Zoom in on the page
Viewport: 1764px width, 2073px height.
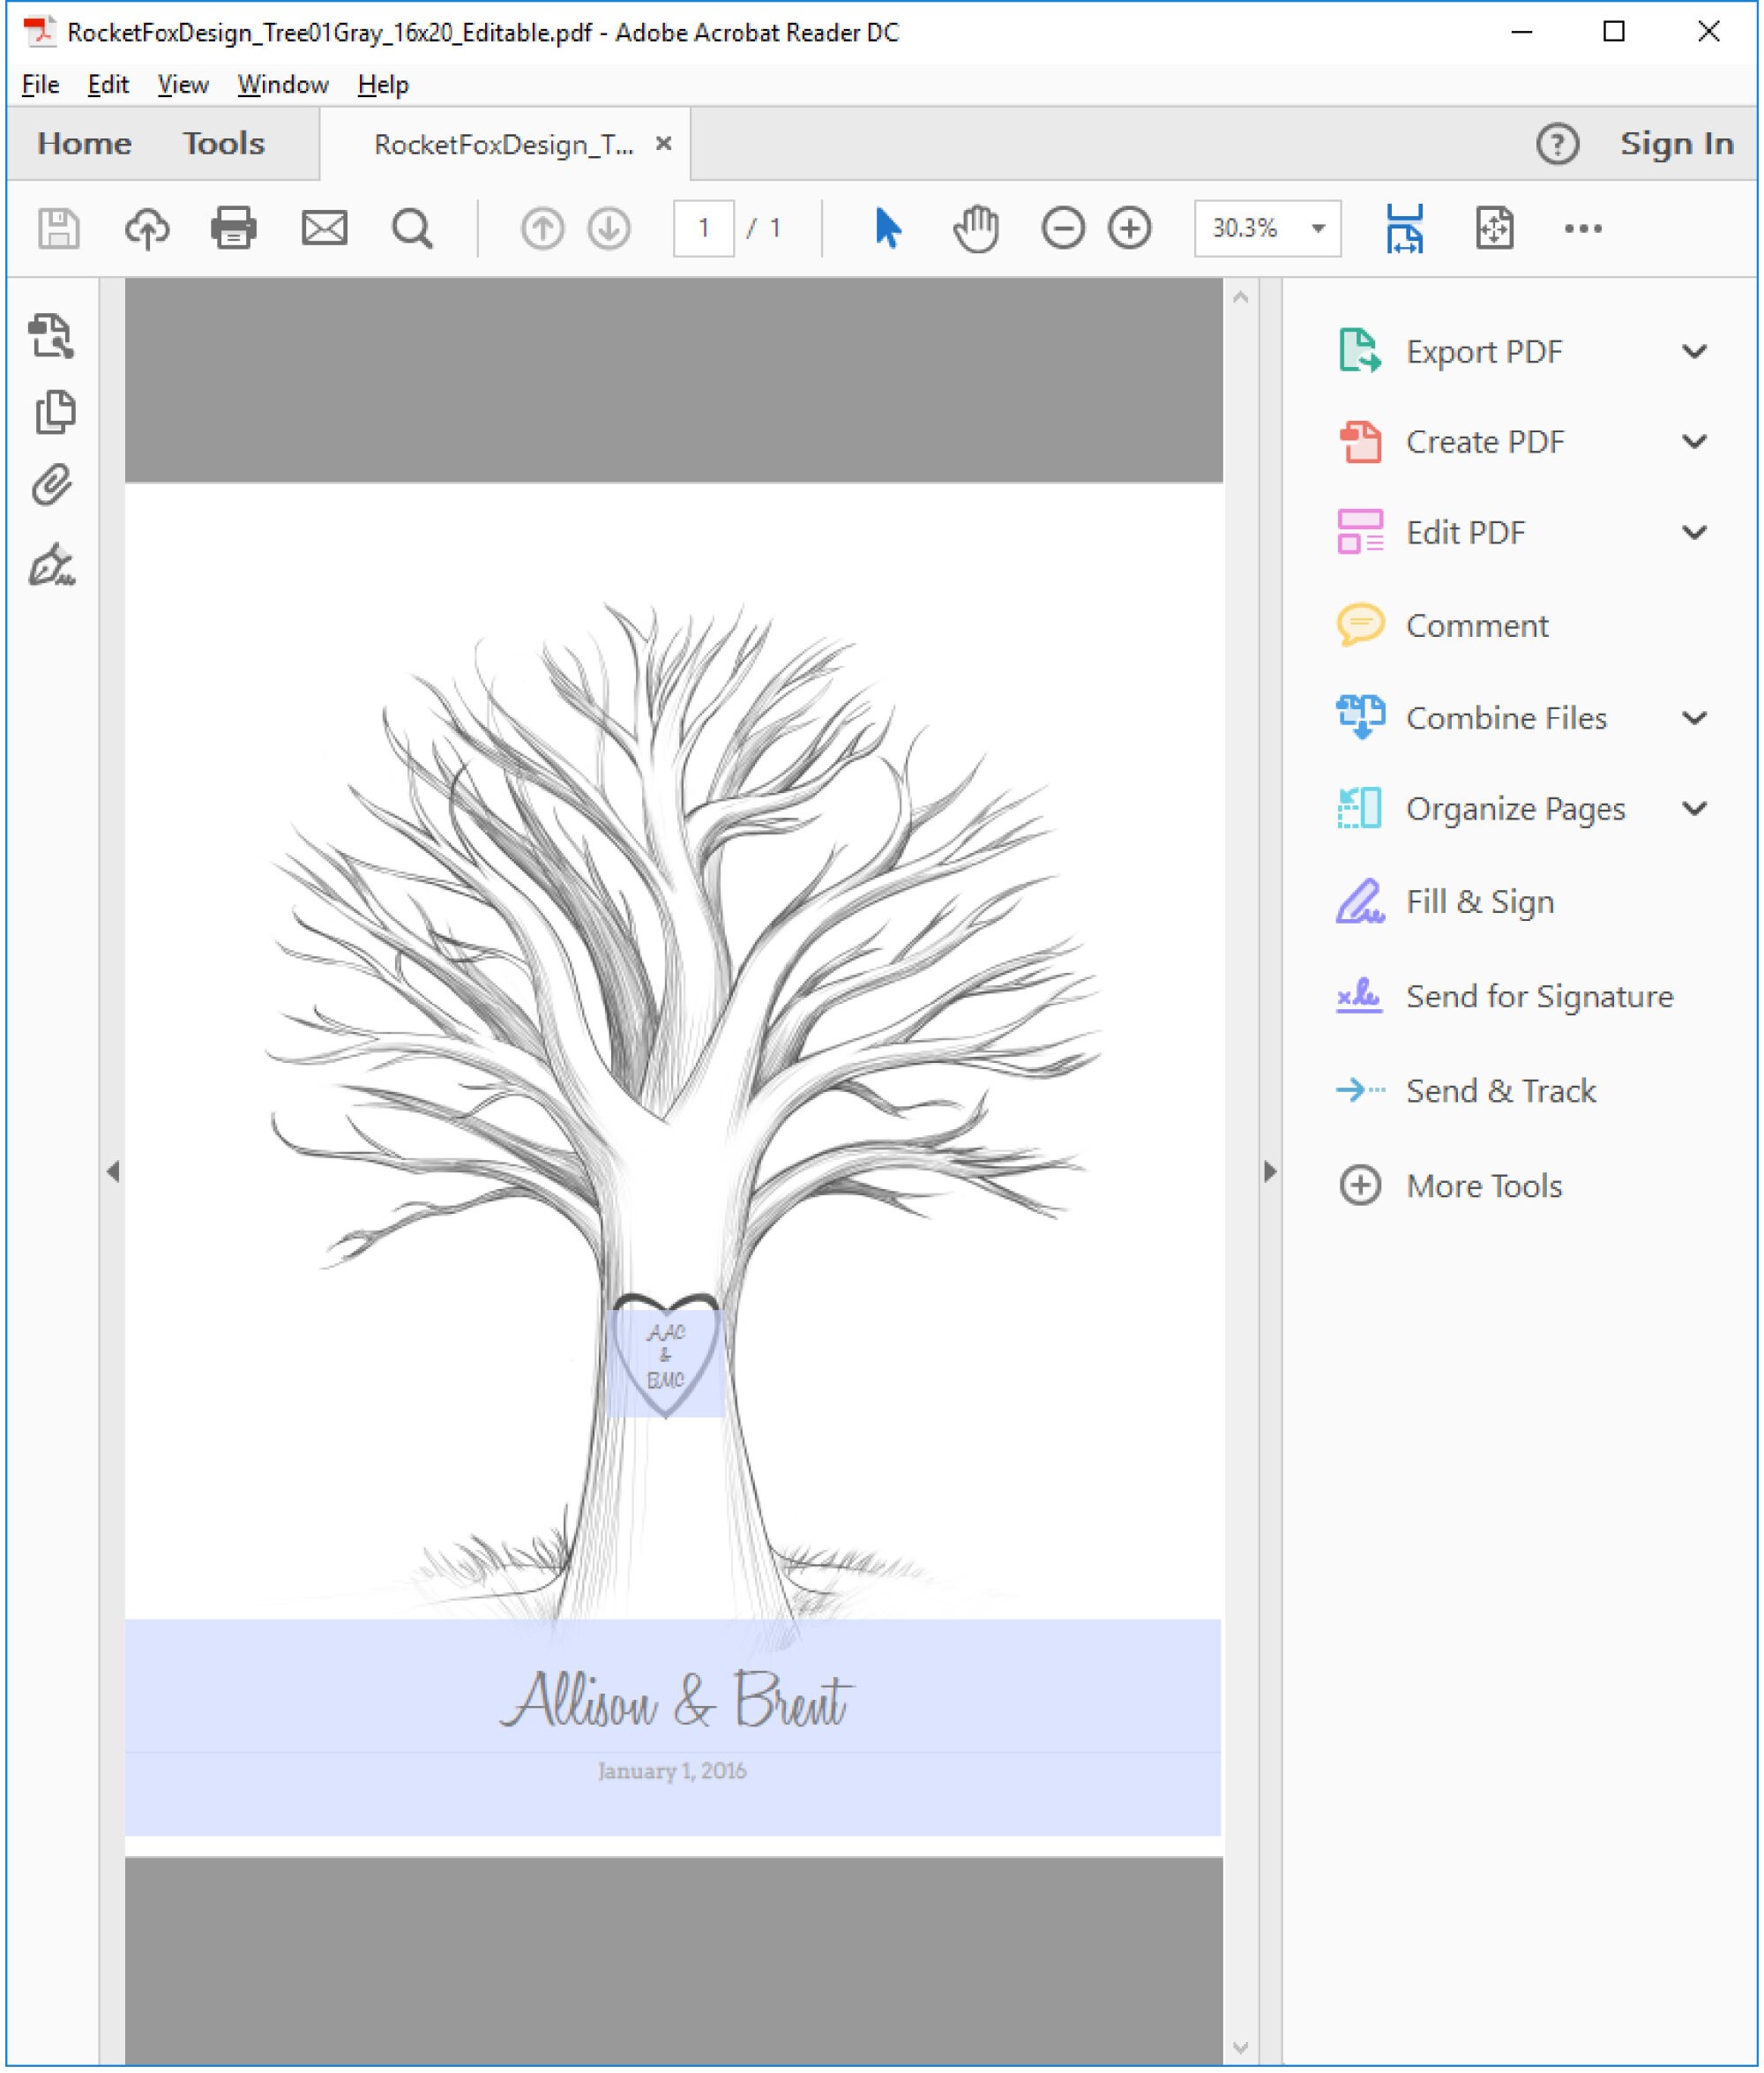tap(1129, 228)
